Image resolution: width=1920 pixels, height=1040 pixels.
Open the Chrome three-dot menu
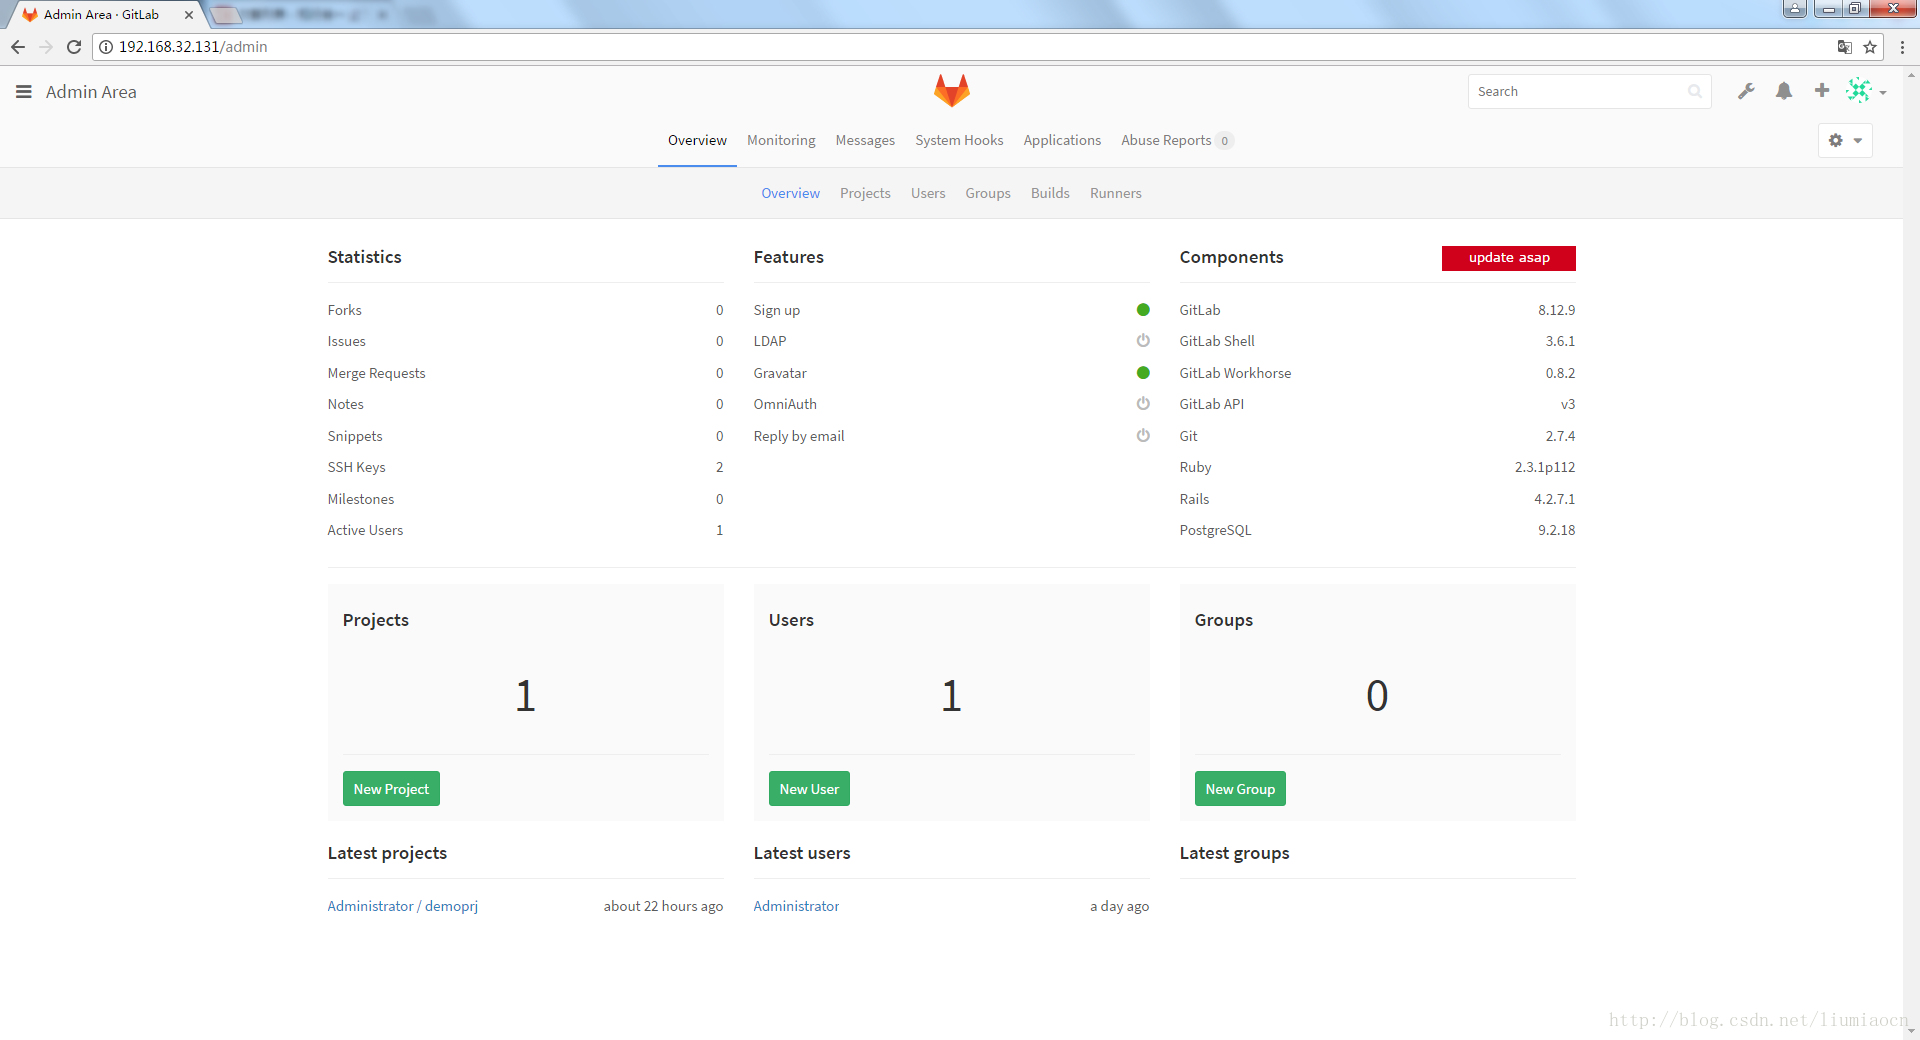[1902, 47]
